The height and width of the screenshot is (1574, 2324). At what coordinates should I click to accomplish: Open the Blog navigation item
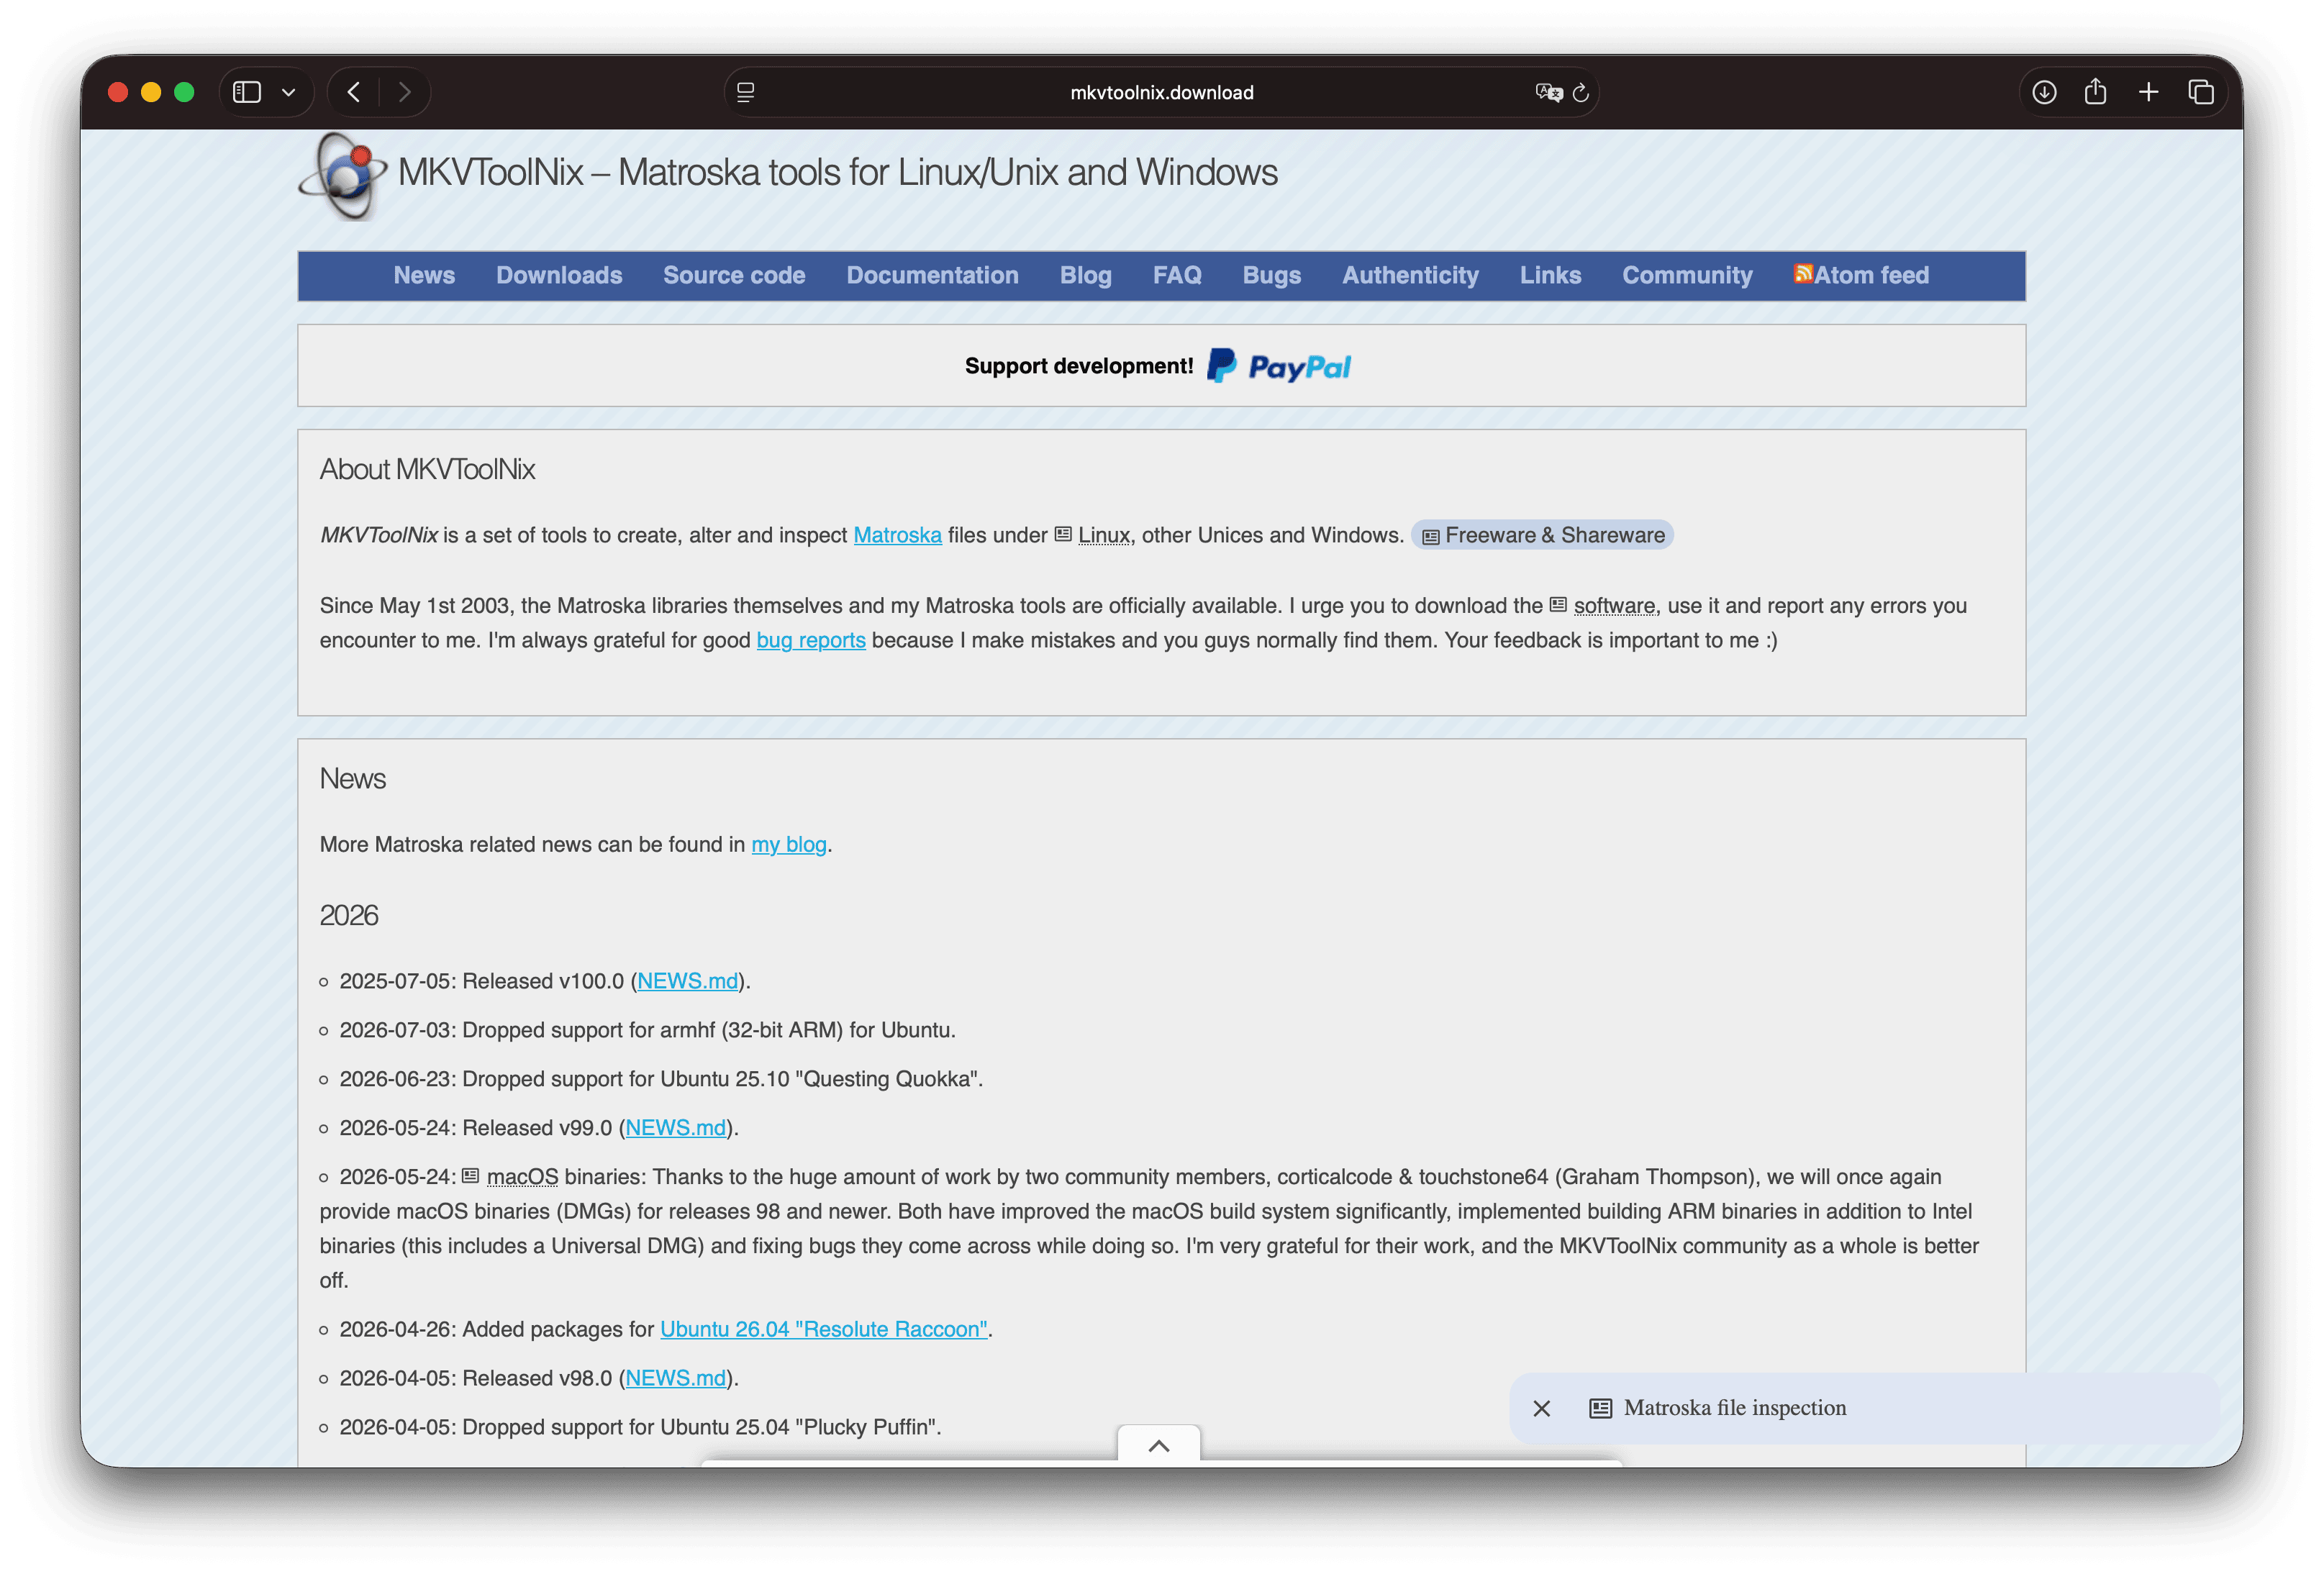point(1086,275)
